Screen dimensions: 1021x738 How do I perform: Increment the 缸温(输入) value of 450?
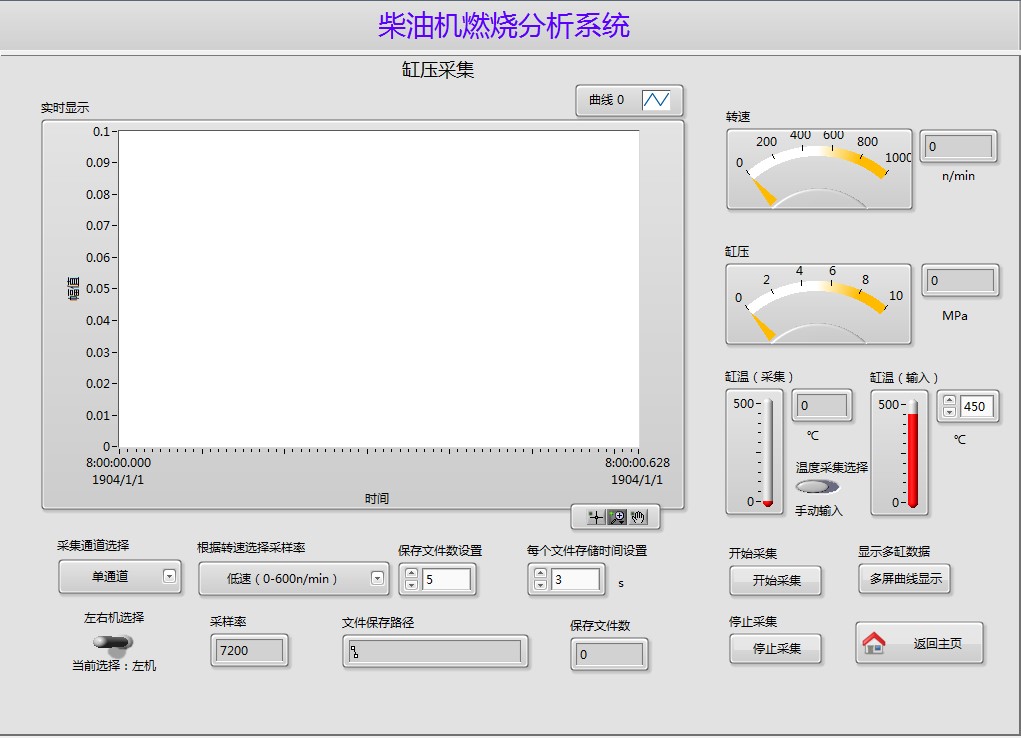click(x=949, y=401)
